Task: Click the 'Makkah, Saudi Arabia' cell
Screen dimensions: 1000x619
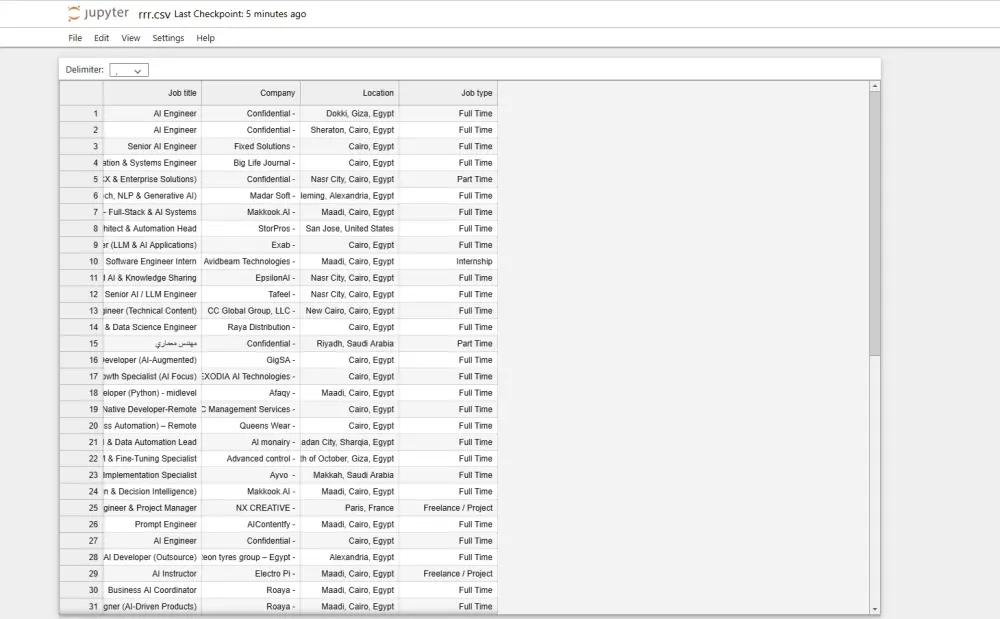Action: [350, 476]
